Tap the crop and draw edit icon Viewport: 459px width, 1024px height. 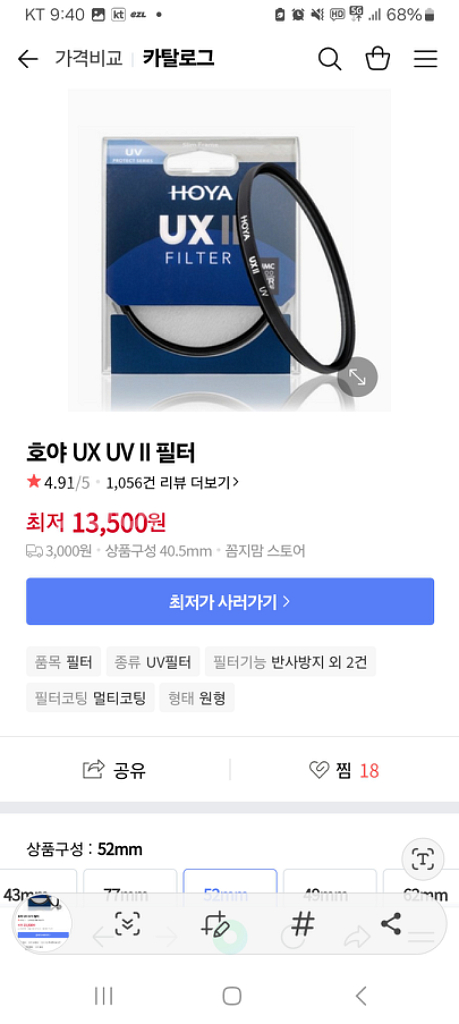coord(215,923)
